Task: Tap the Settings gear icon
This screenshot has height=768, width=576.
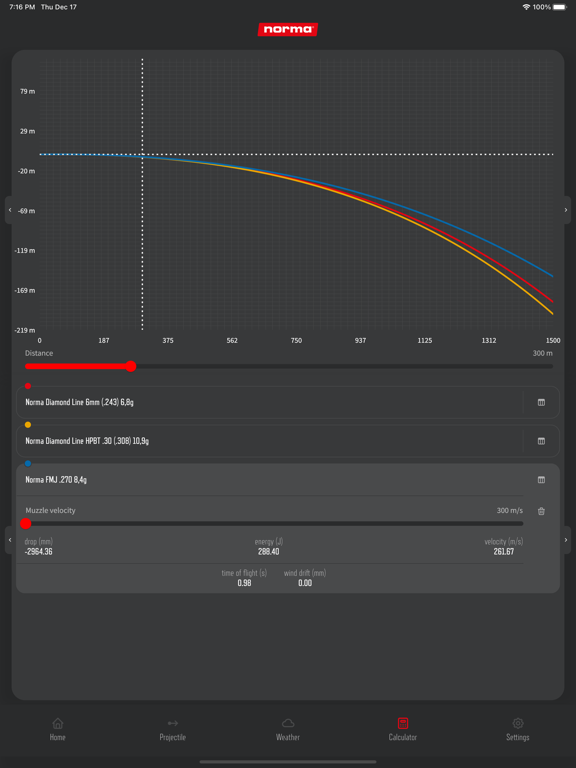Action: pyautogui.click(x=518, y=723)
